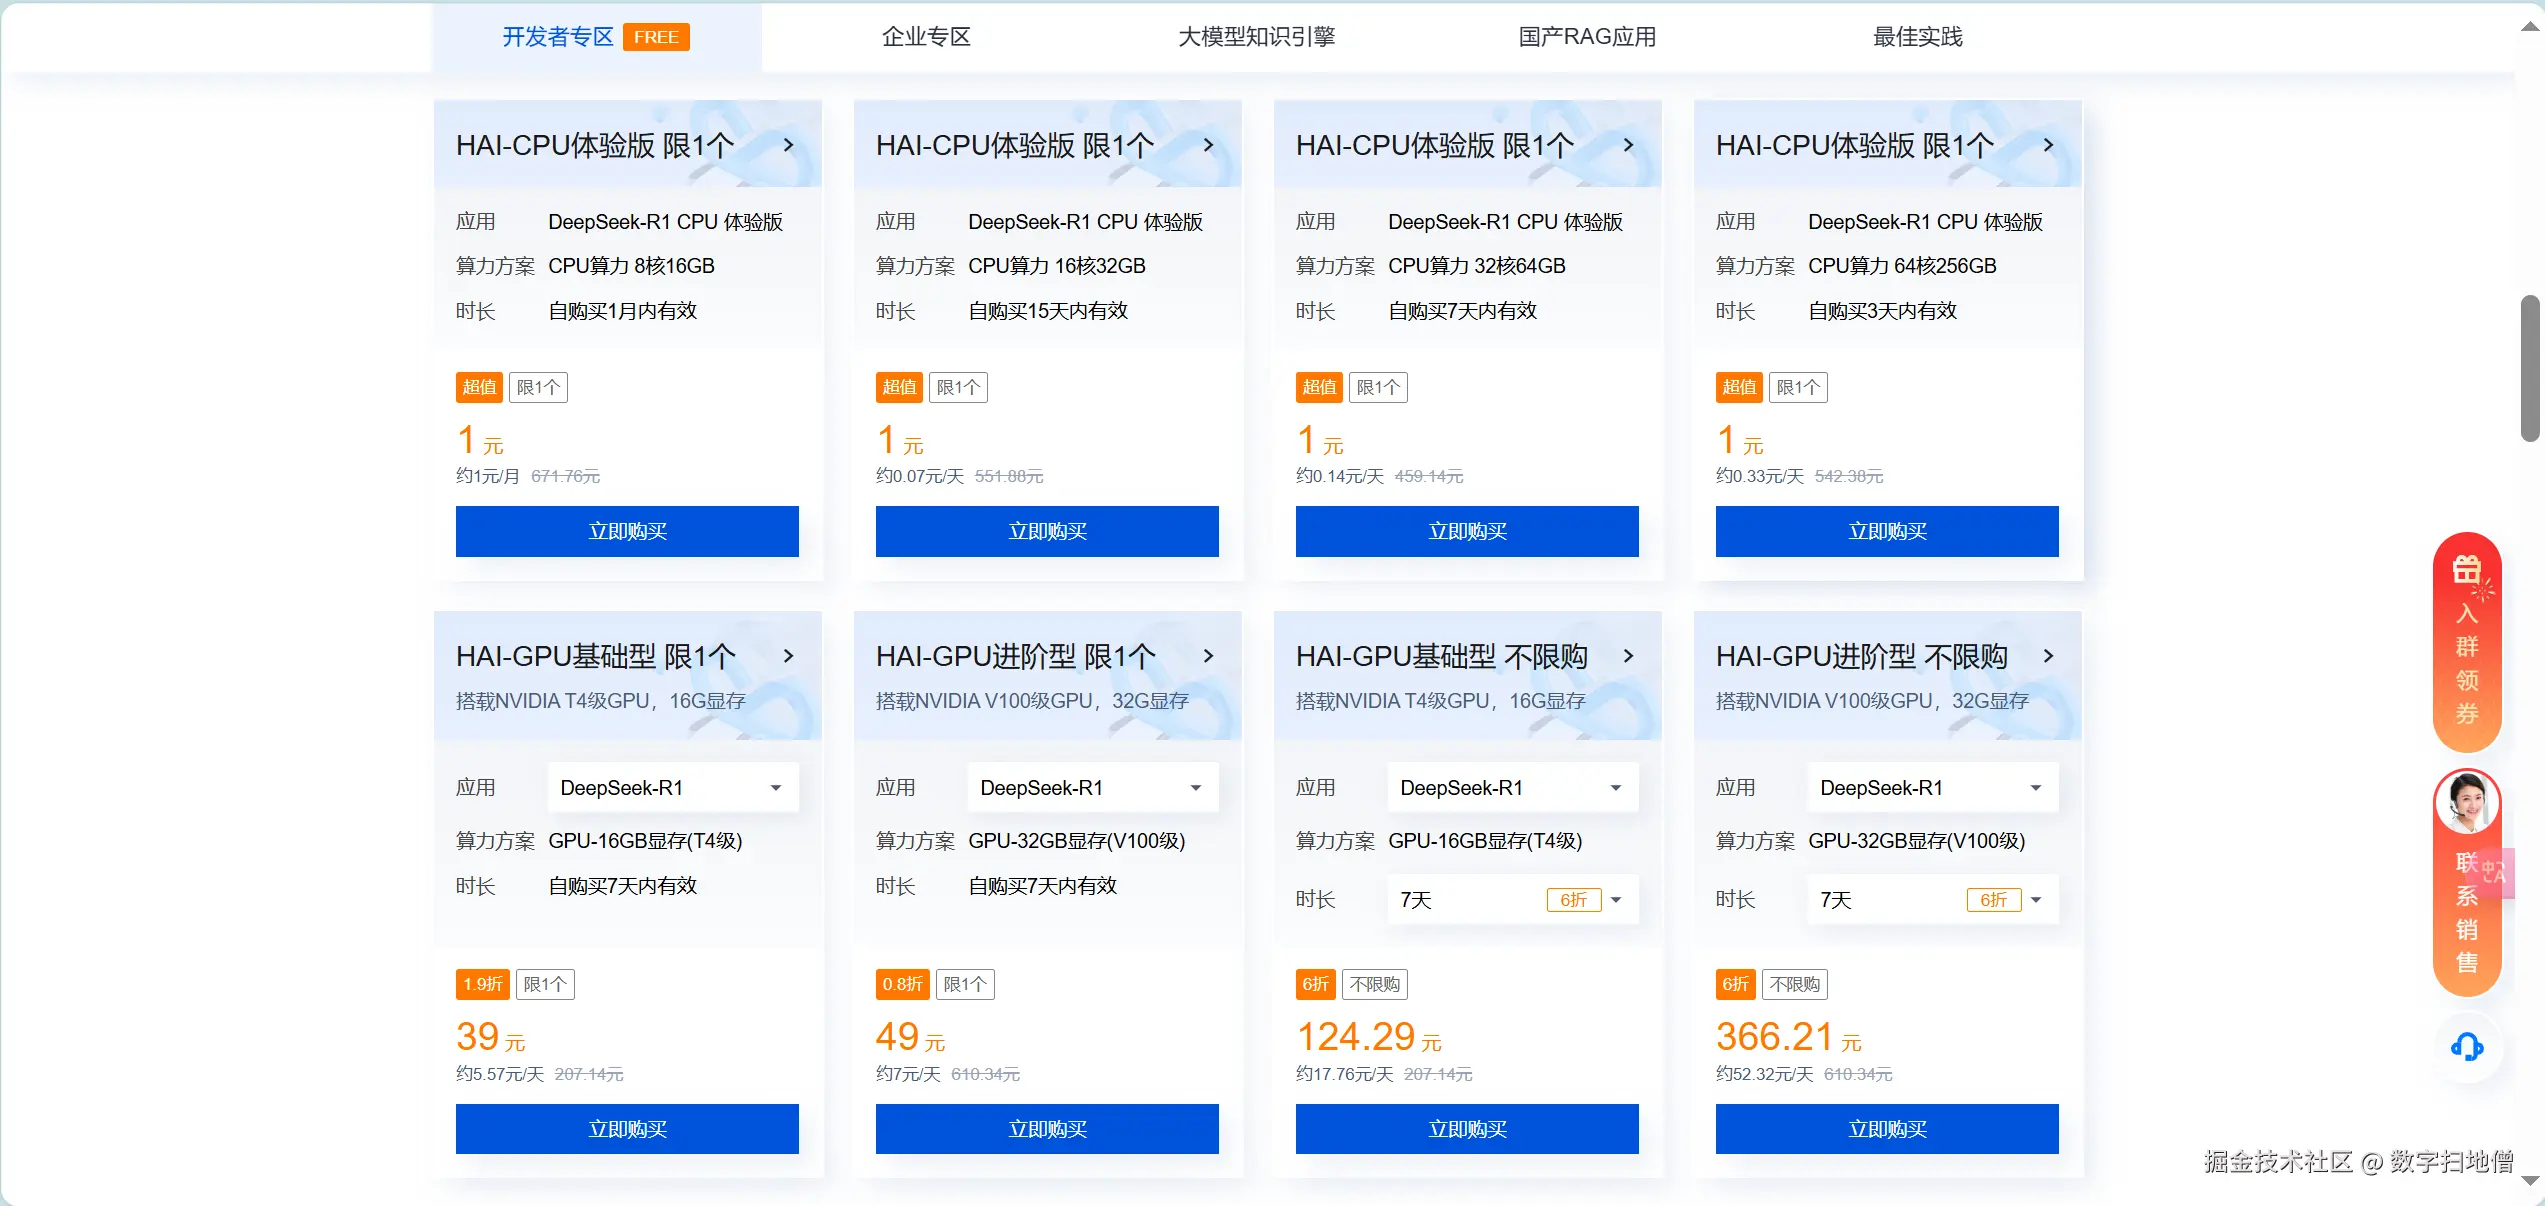Click 约52.32元/天 price note
Screen dimensions: 2545x1206
click(x=1765, y=1074)
